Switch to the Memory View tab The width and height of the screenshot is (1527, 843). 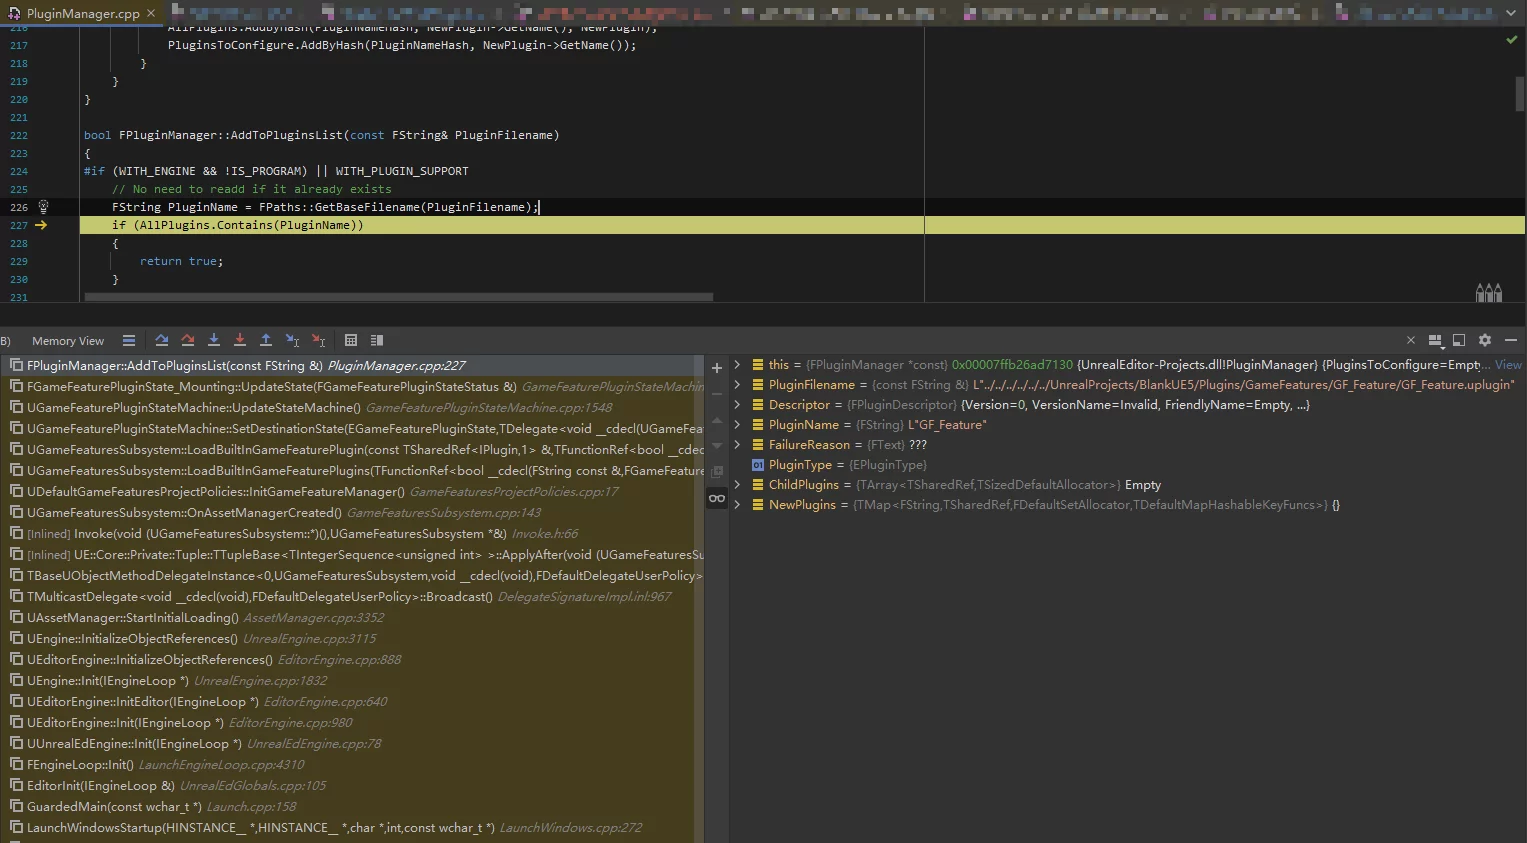pos(67,341)
